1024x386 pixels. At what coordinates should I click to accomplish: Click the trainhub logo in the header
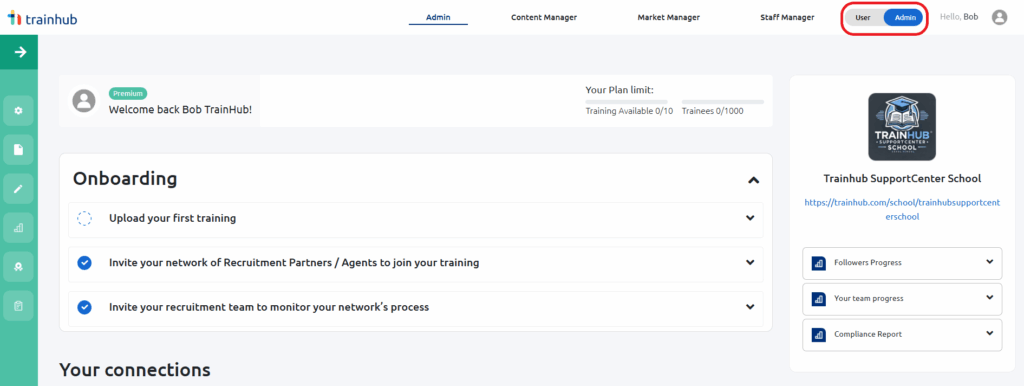(42, 18)
